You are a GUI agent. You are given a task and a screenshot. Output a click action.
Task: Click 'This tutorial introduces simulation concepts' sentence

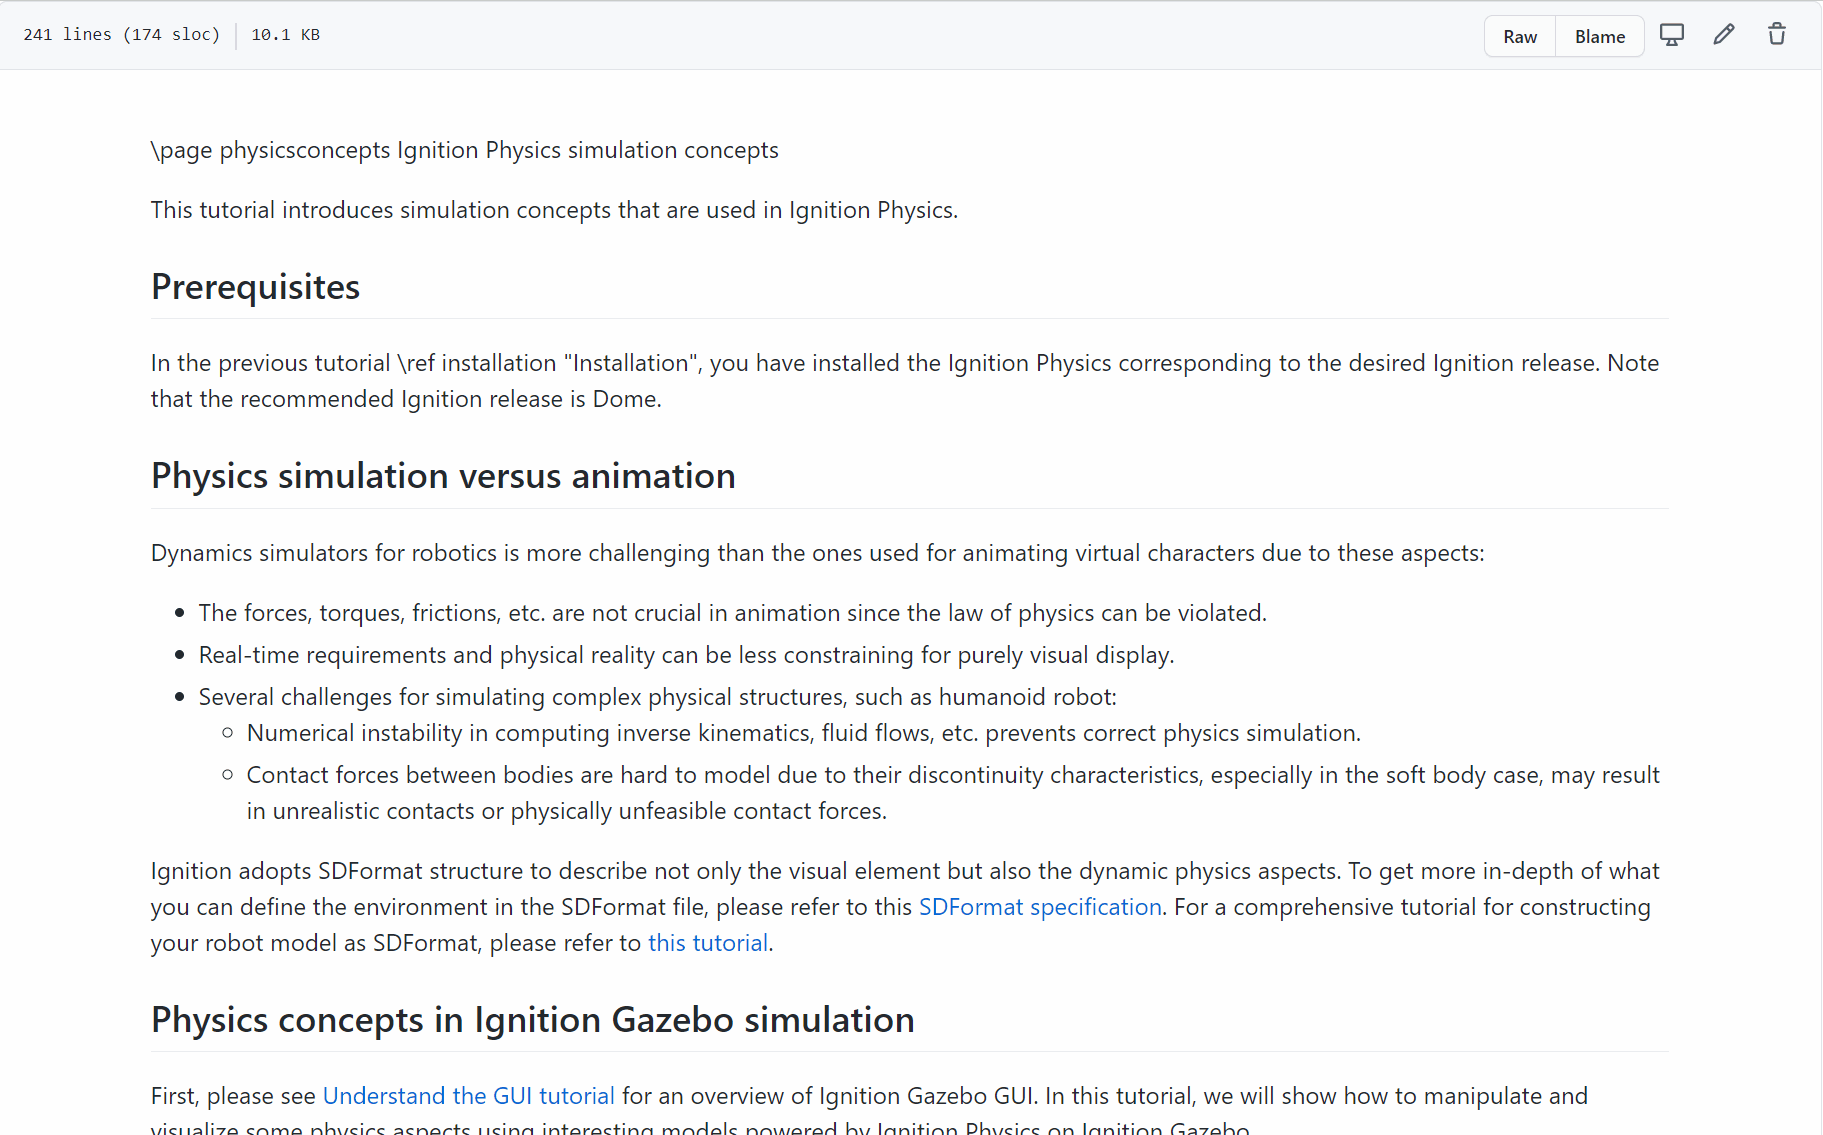[x=555, y=210]
